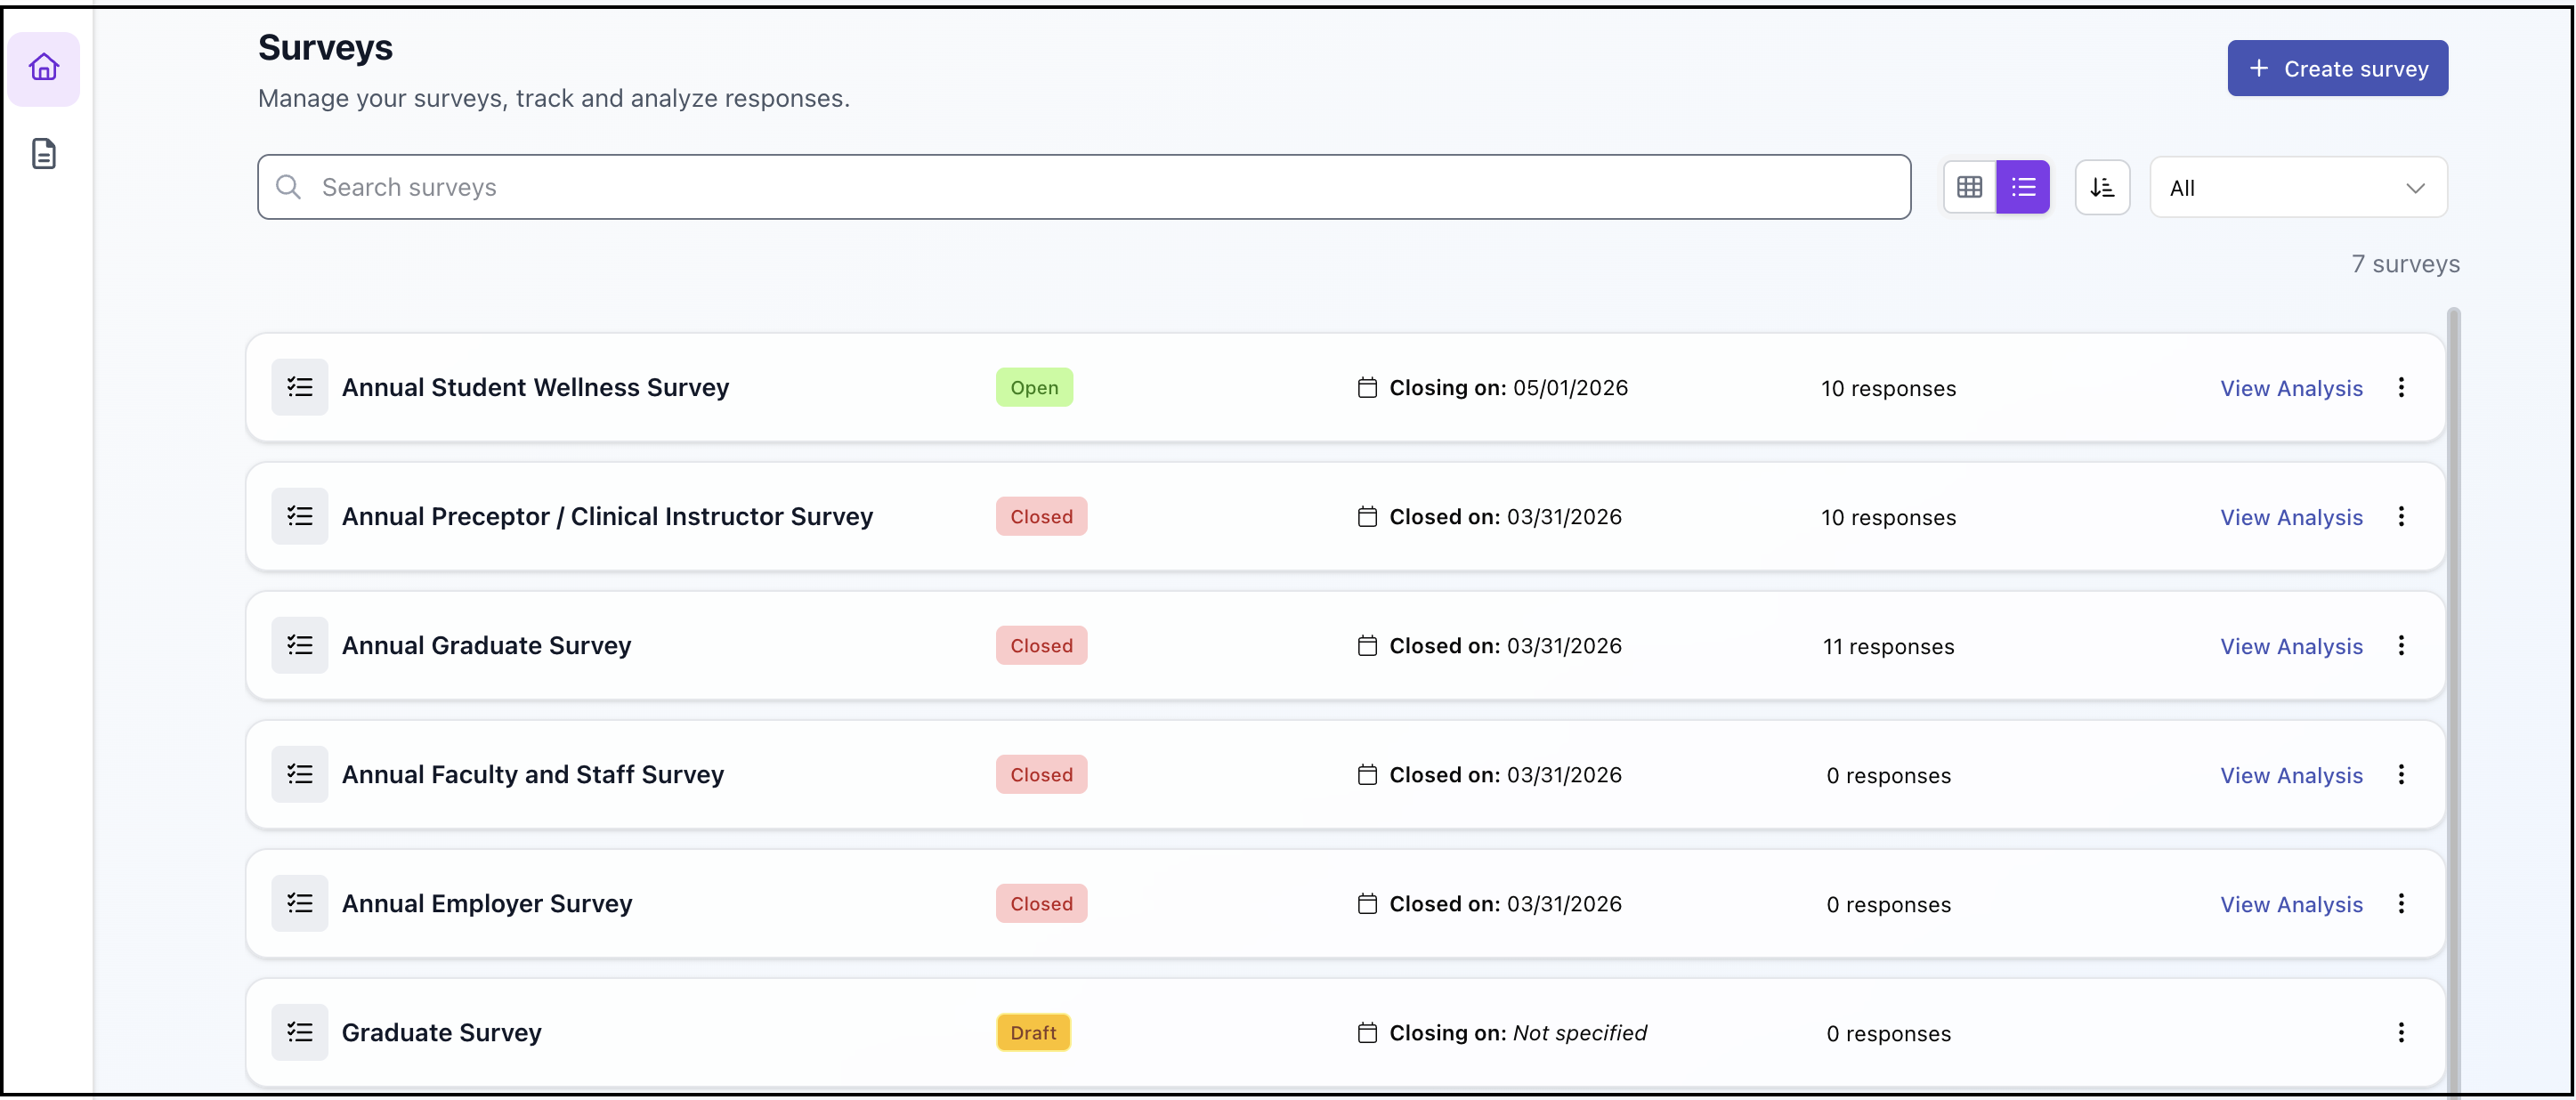Click calendar icon on Annual Employer Survey row
The width and height of the screenshot is (2576, 1100).
coord(1367,904)
